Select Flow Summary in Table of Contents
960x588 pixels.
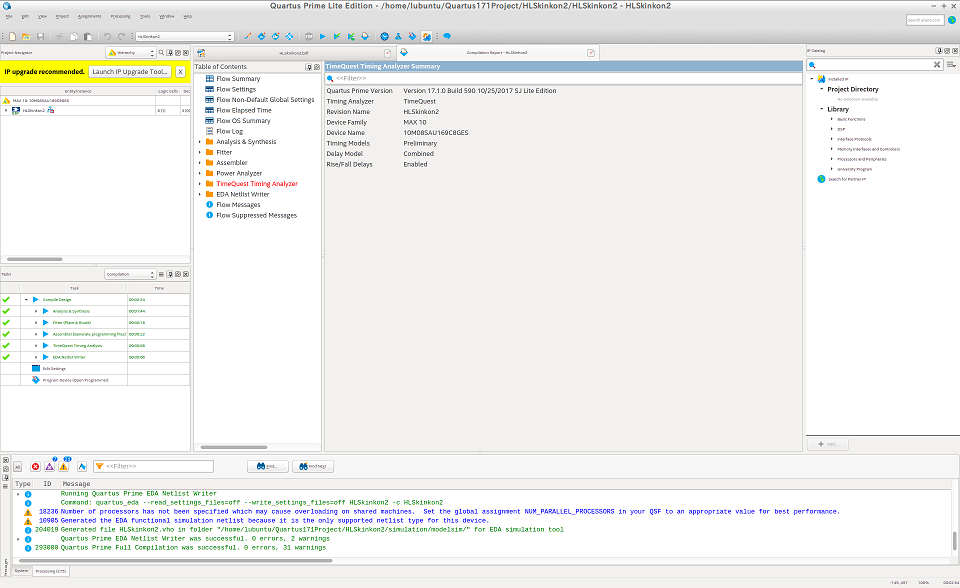pos(238,79)
